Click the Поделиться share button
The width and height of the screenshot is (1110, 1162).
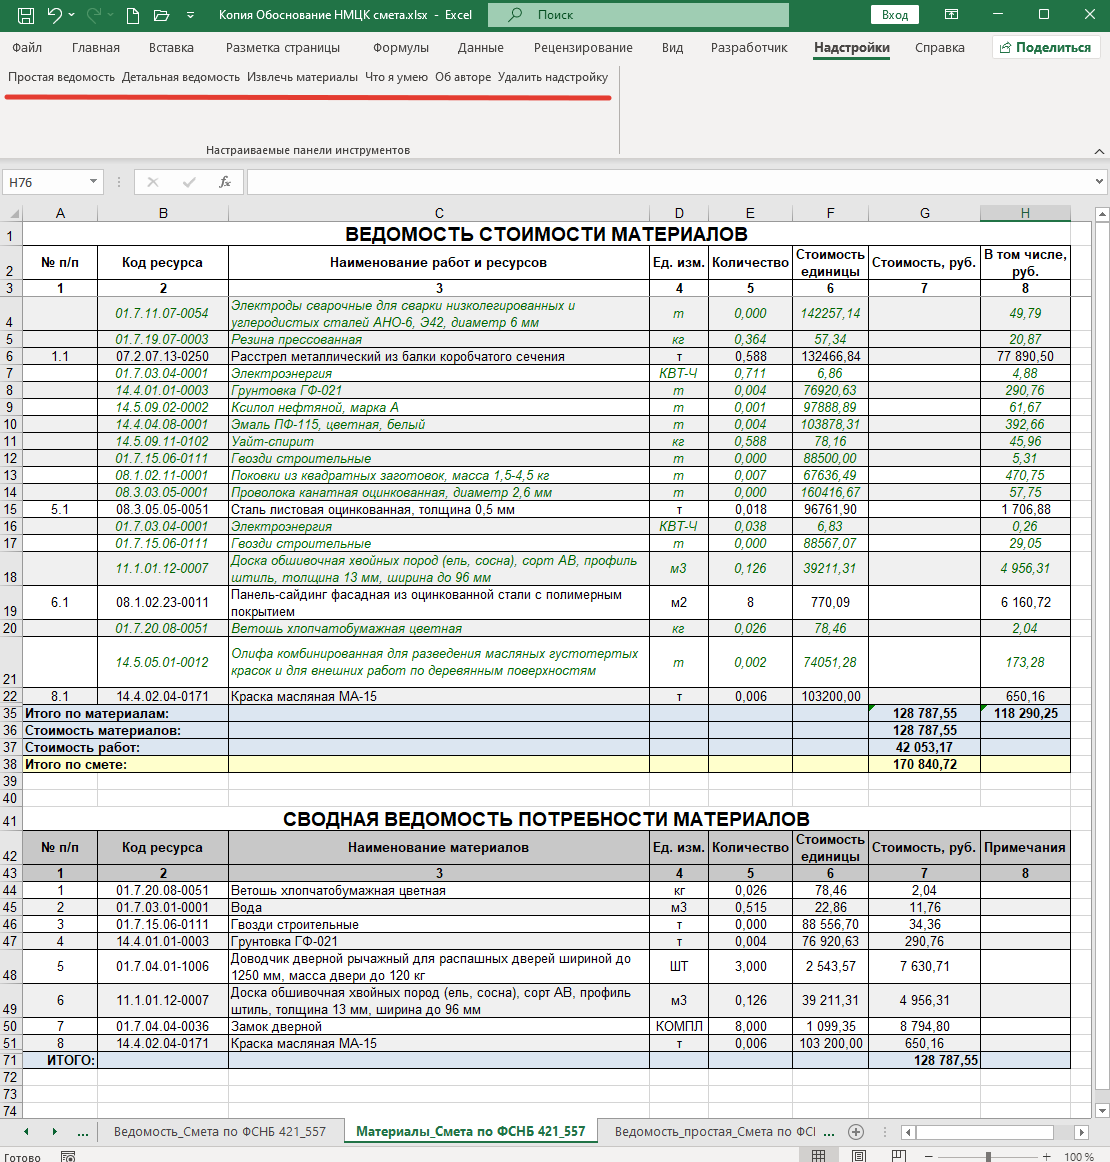[1045, 47]
